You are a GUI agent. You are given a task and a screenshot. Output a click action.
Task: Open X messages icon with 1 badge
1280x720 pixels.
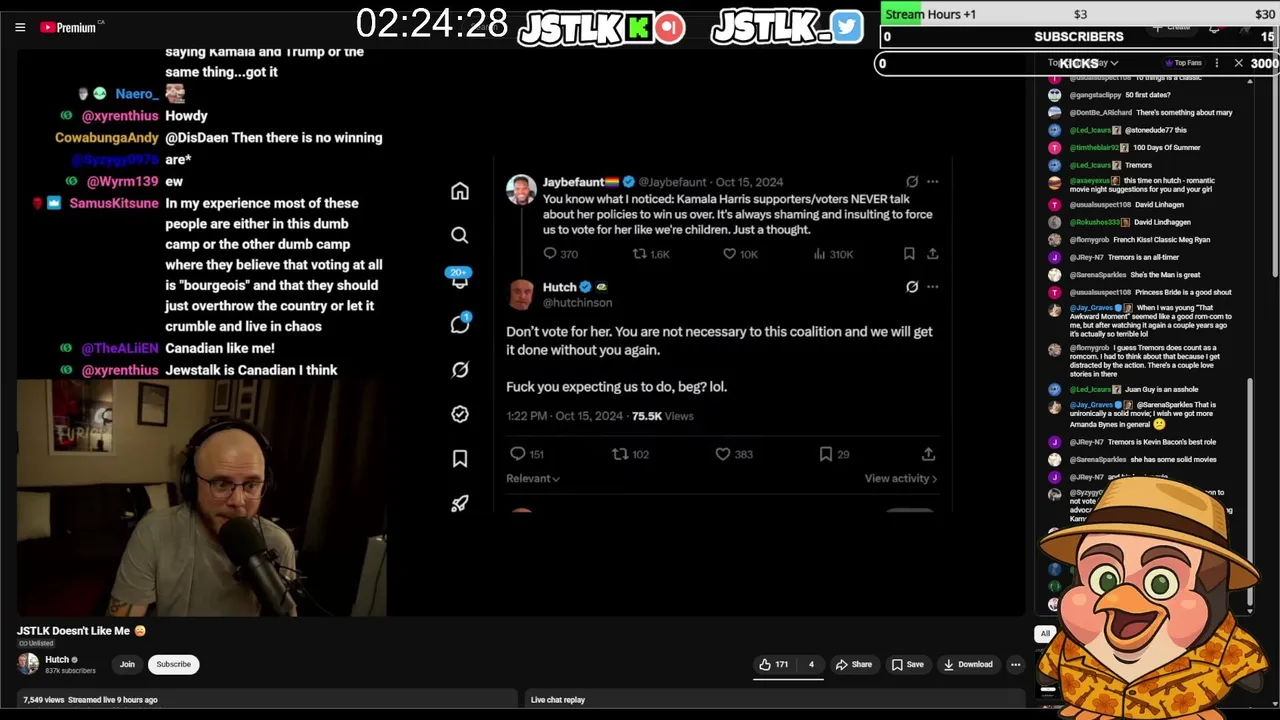click(459, 323)
